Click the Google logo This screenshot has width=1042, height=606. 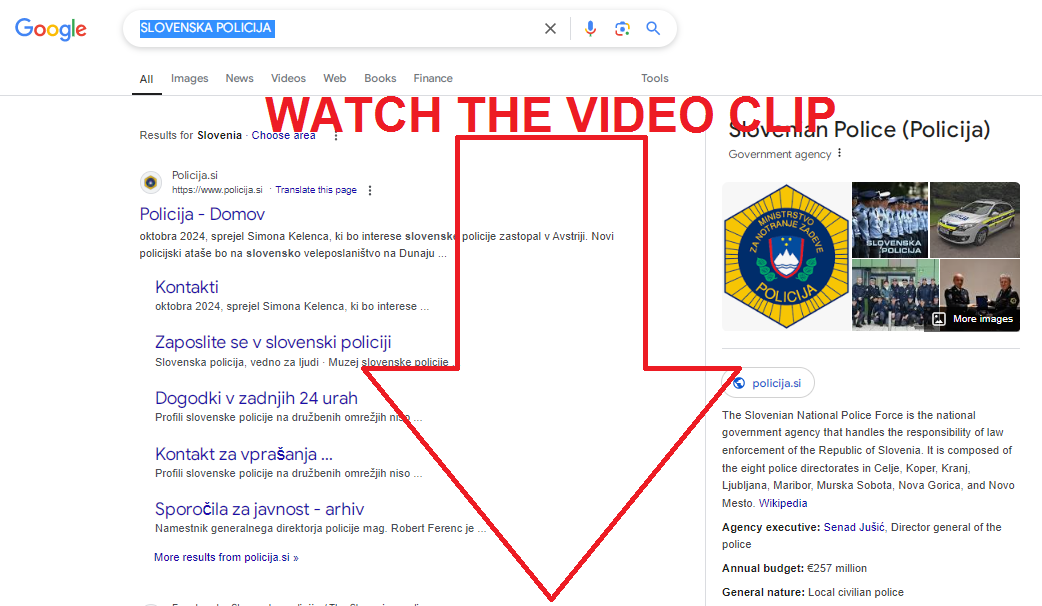point(51,29)
